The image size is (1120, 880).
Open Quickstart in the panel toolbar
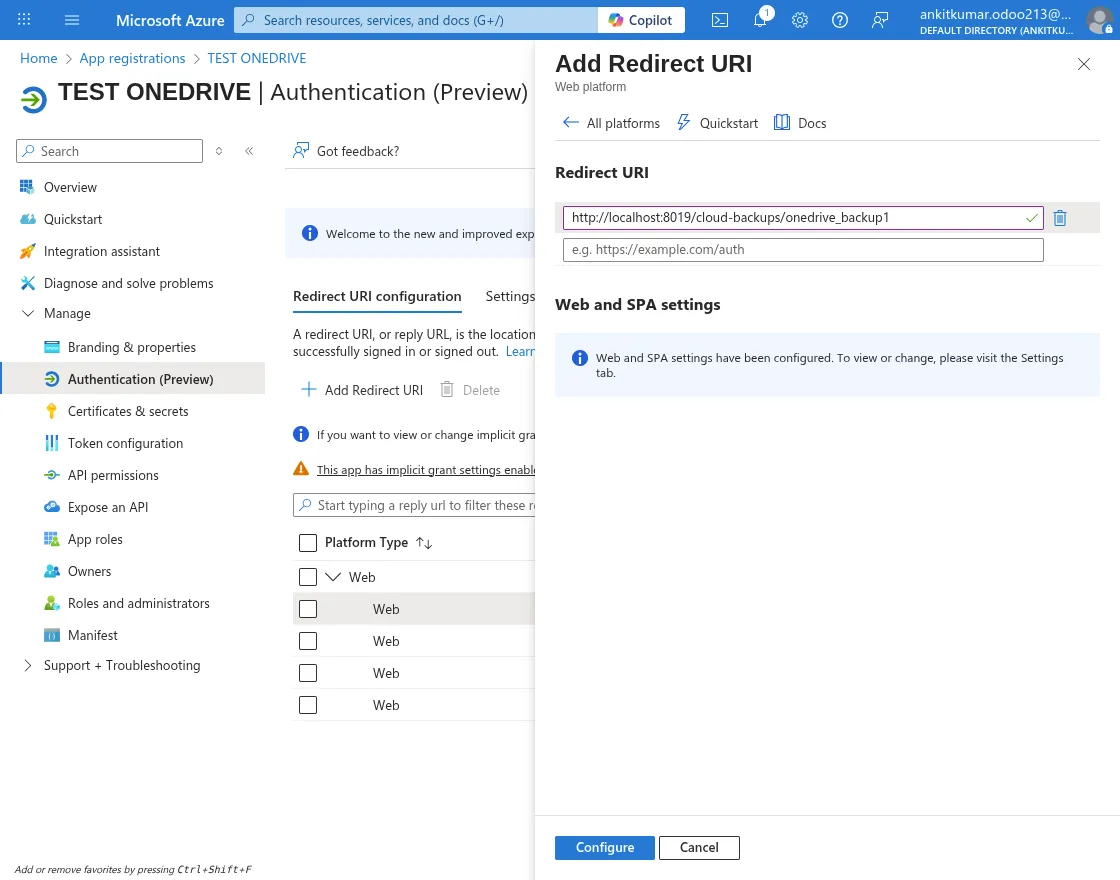coord(718,123)
